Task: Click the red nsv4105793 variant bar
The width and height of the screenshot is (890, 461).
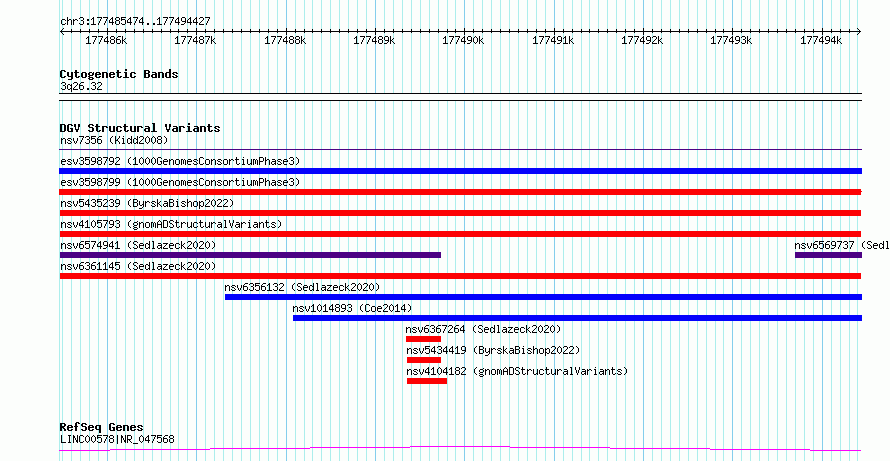Action: [x=460, y=234]
